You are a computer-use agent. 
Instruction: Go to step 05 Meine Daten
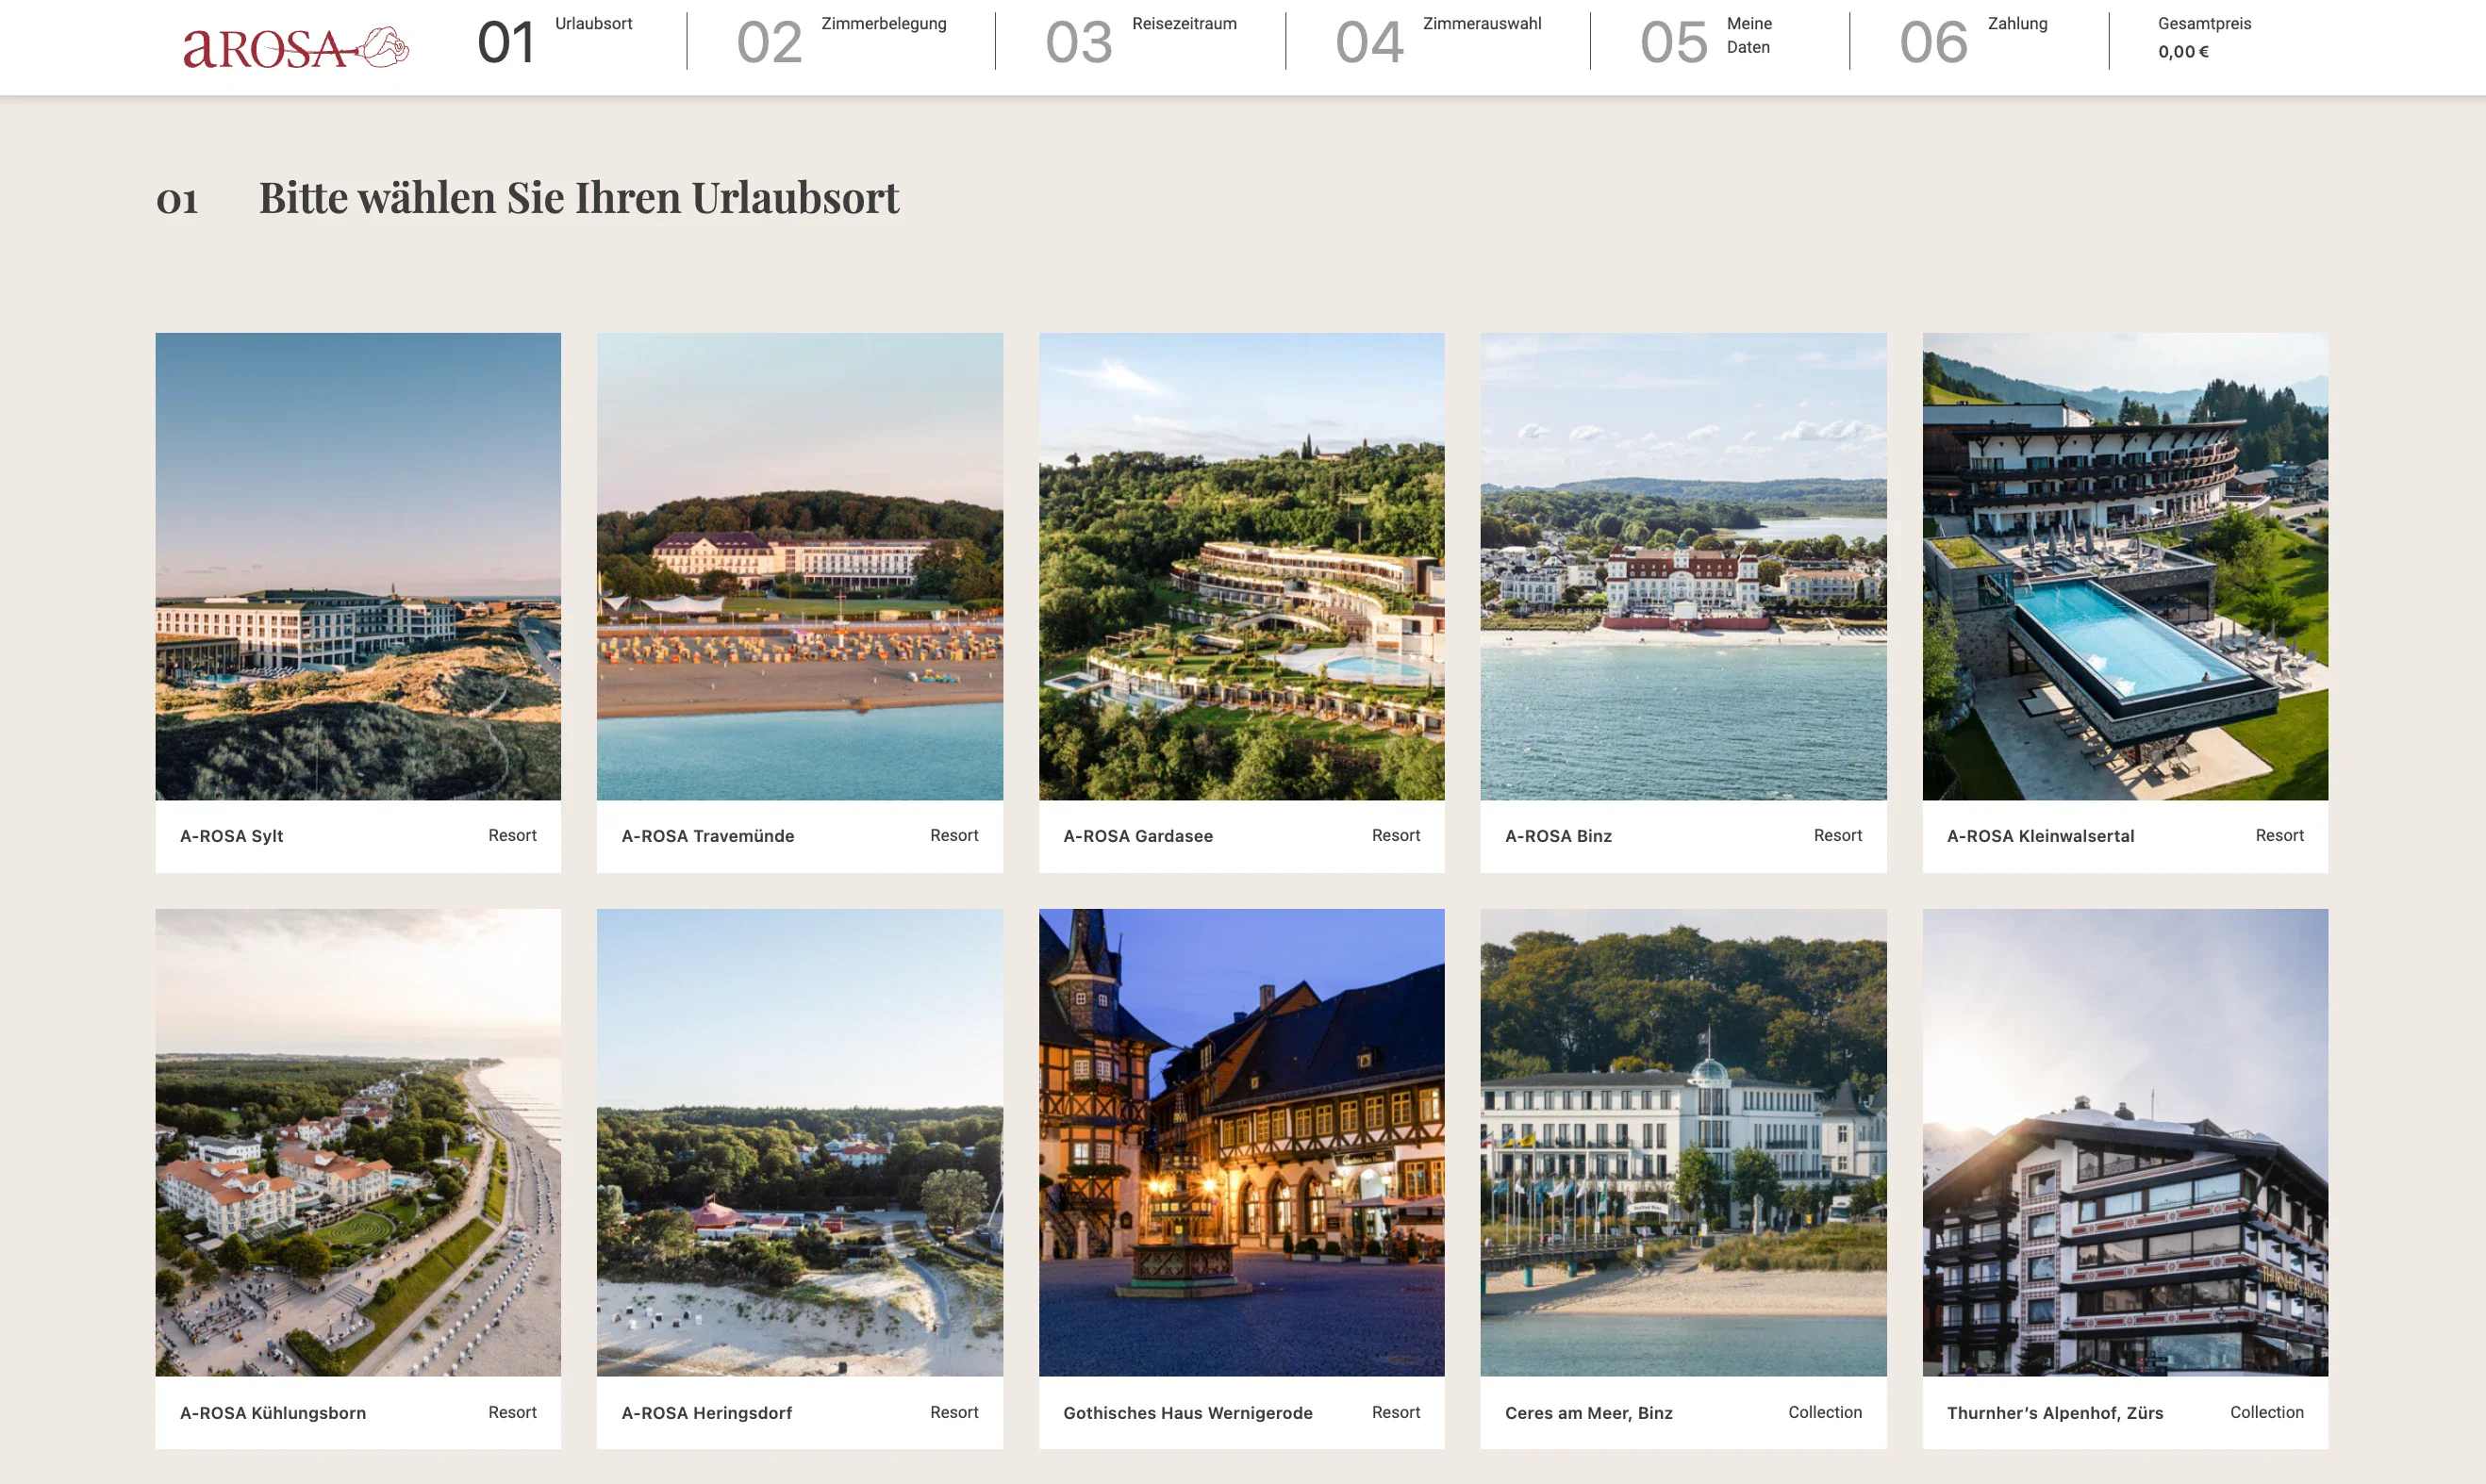(1706, 41)
